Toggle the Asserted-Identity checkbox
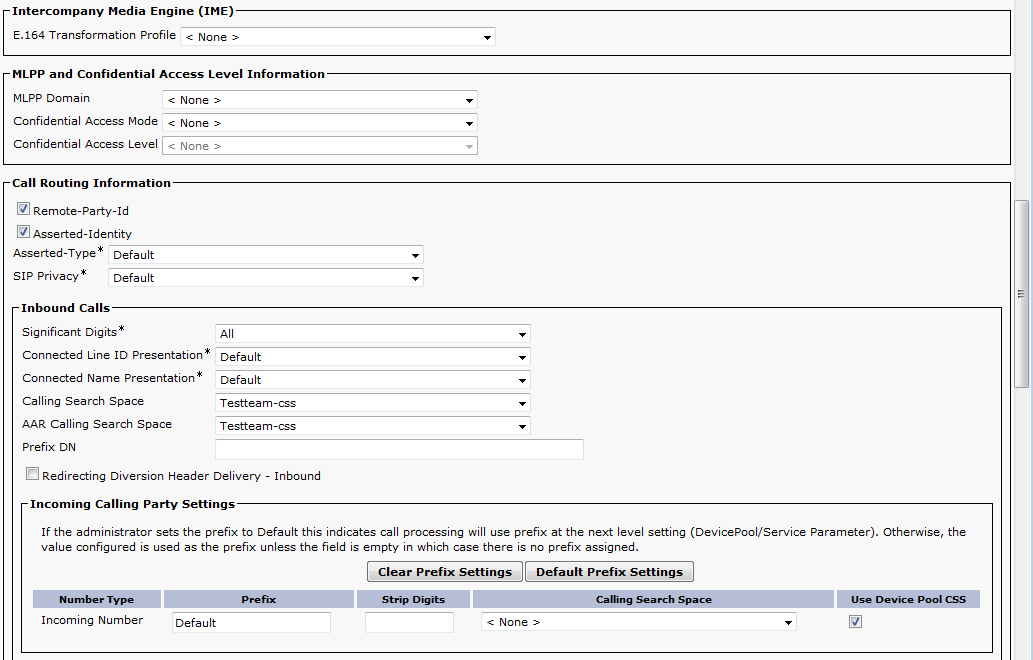This screenshot has height=660, width=1033. [x=23, y=233]
